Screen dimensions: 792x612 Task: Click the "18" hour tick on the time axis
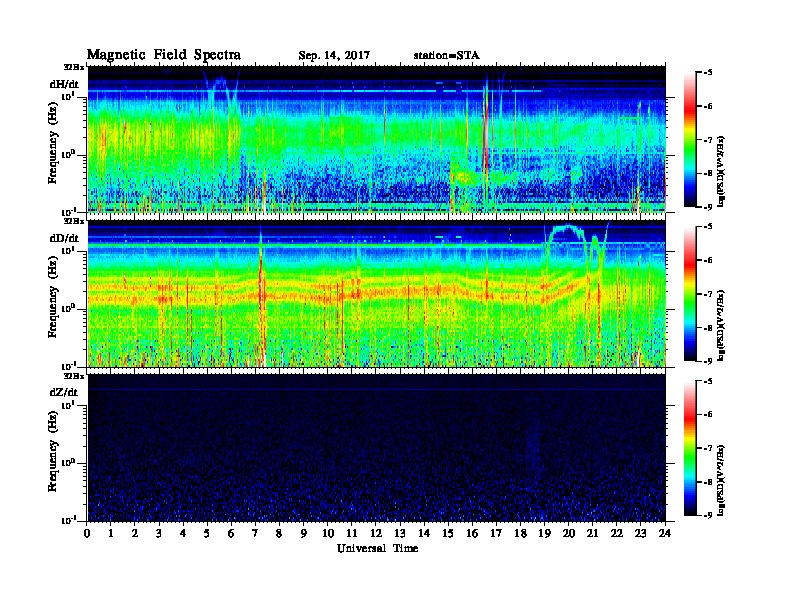(x=520, y=534)
